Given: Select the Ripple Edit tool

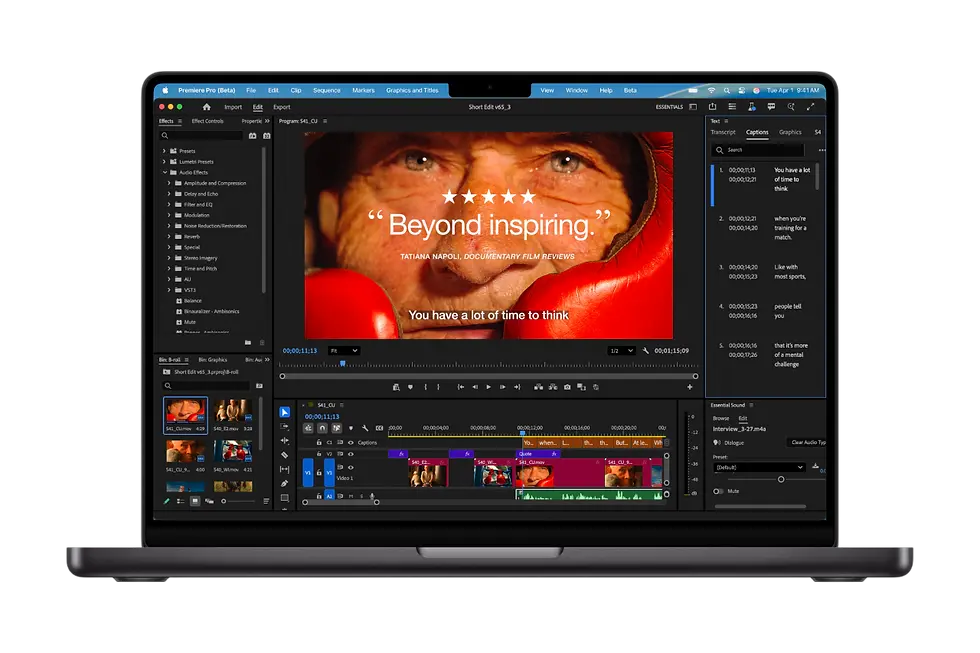Looking at the screenshot, I should pos(284,441).
